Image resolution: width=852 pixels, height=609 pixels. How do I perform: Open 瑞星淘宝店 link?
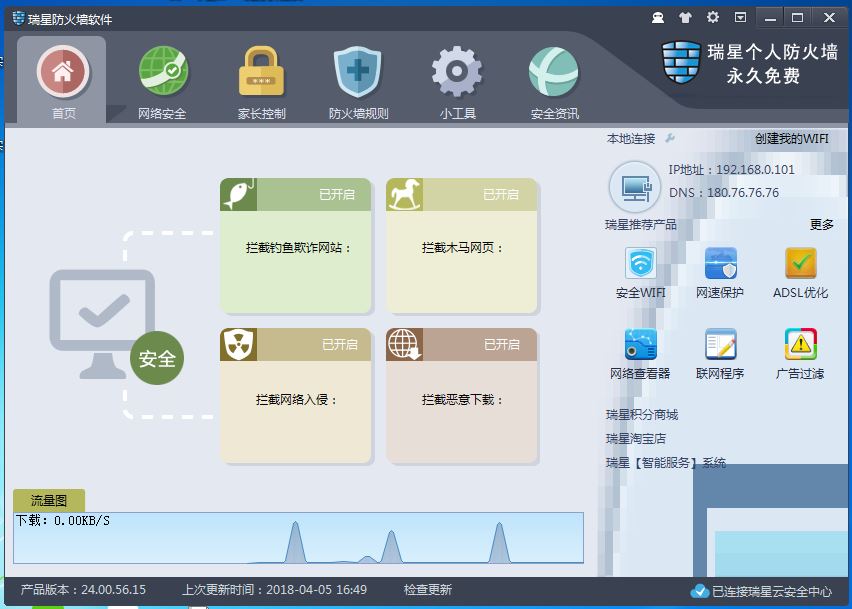point(636,439)
